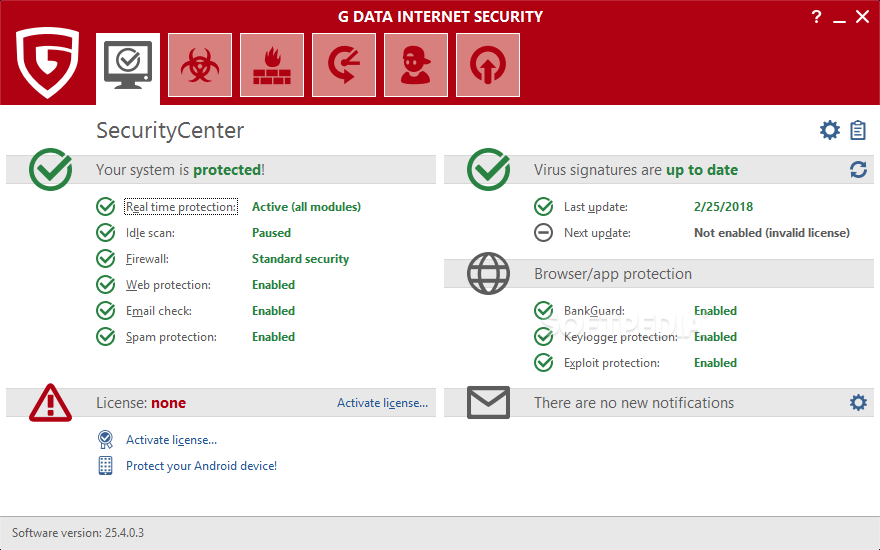Screen dimensions: 880x550
Task: Click the BankGuard check icon
Action: (543, 310)
